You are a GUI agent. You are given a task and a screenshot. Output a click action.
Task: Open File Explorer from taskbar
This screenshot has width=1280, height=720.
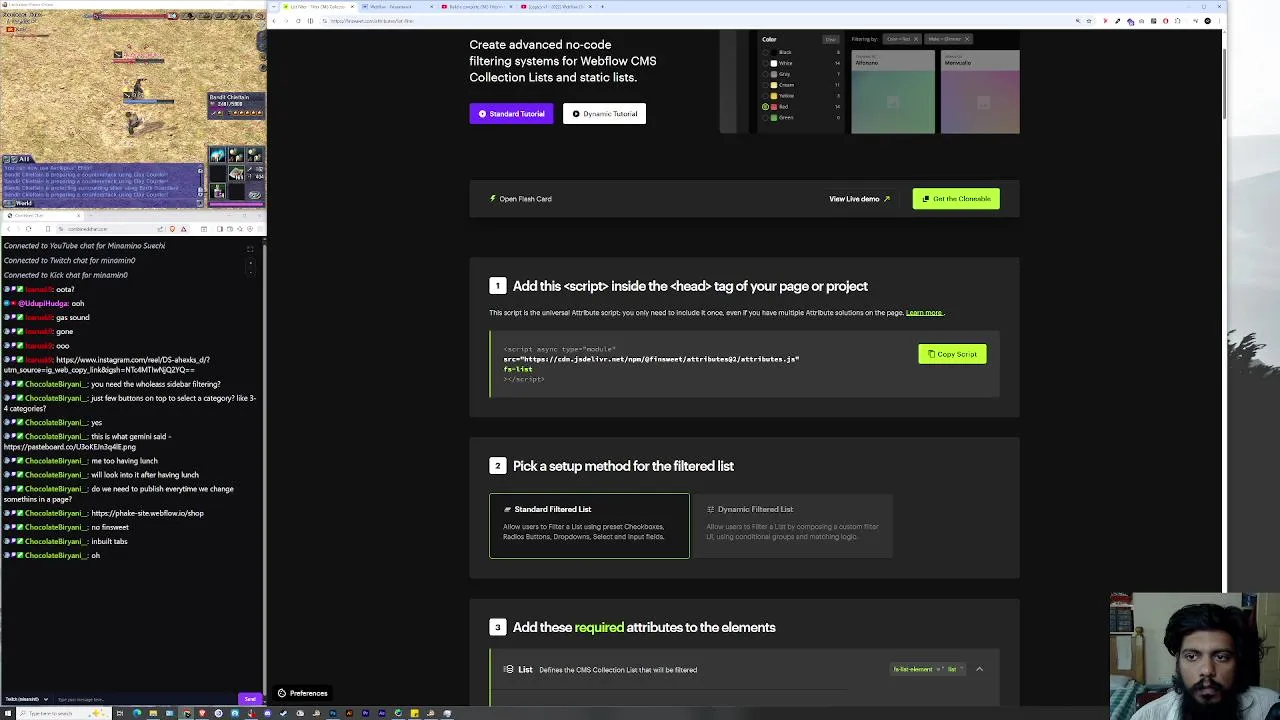coord(153,713)
